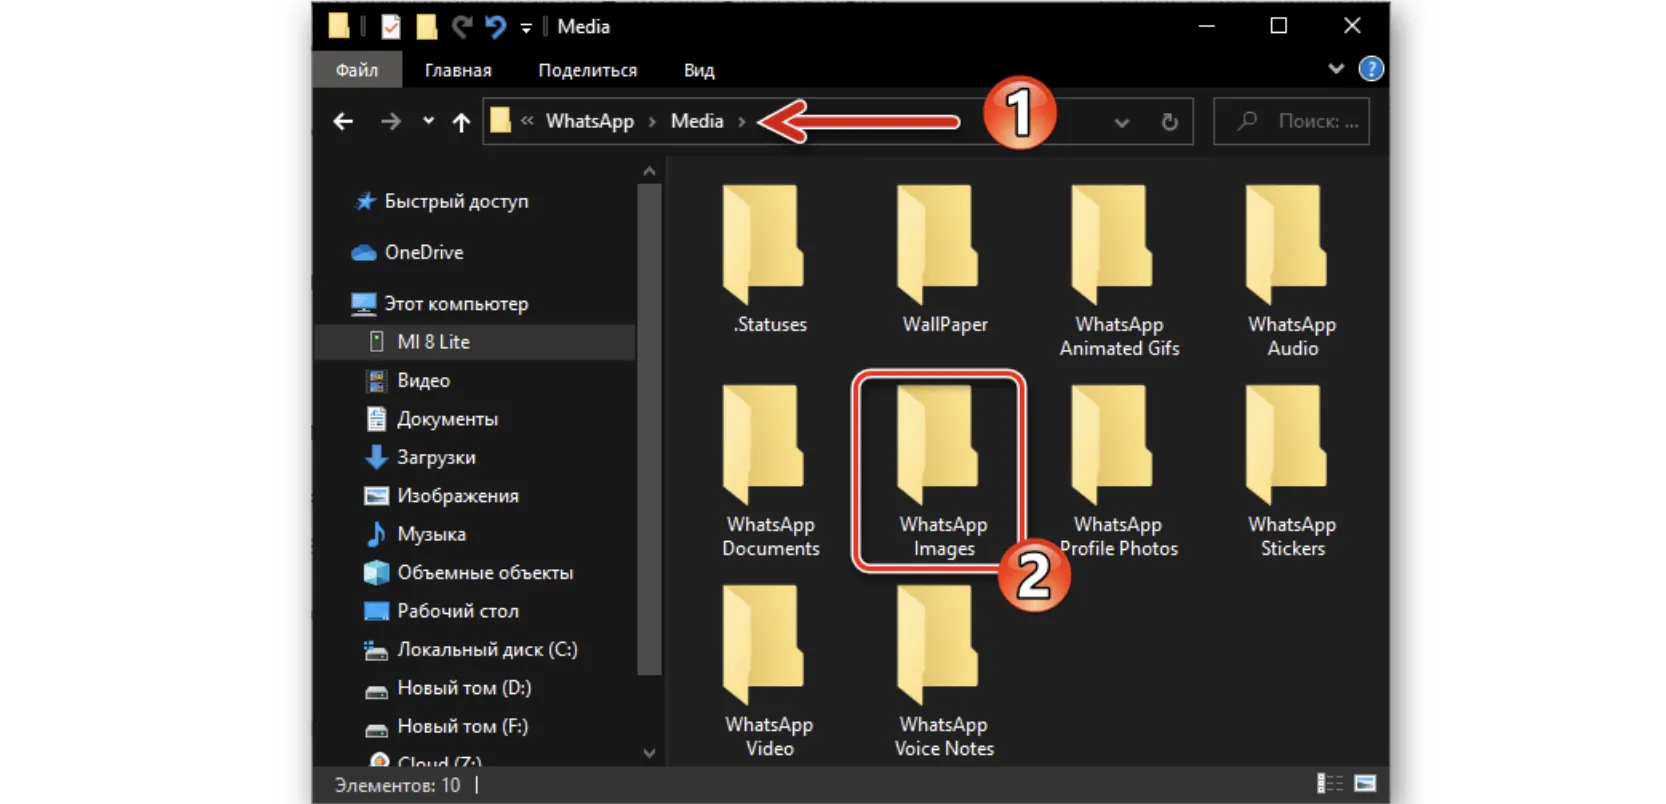Viewport: 1666px width, 804px height.
Task: Click the WhatsApp breadcrumb in address bar
Action: 590,121
